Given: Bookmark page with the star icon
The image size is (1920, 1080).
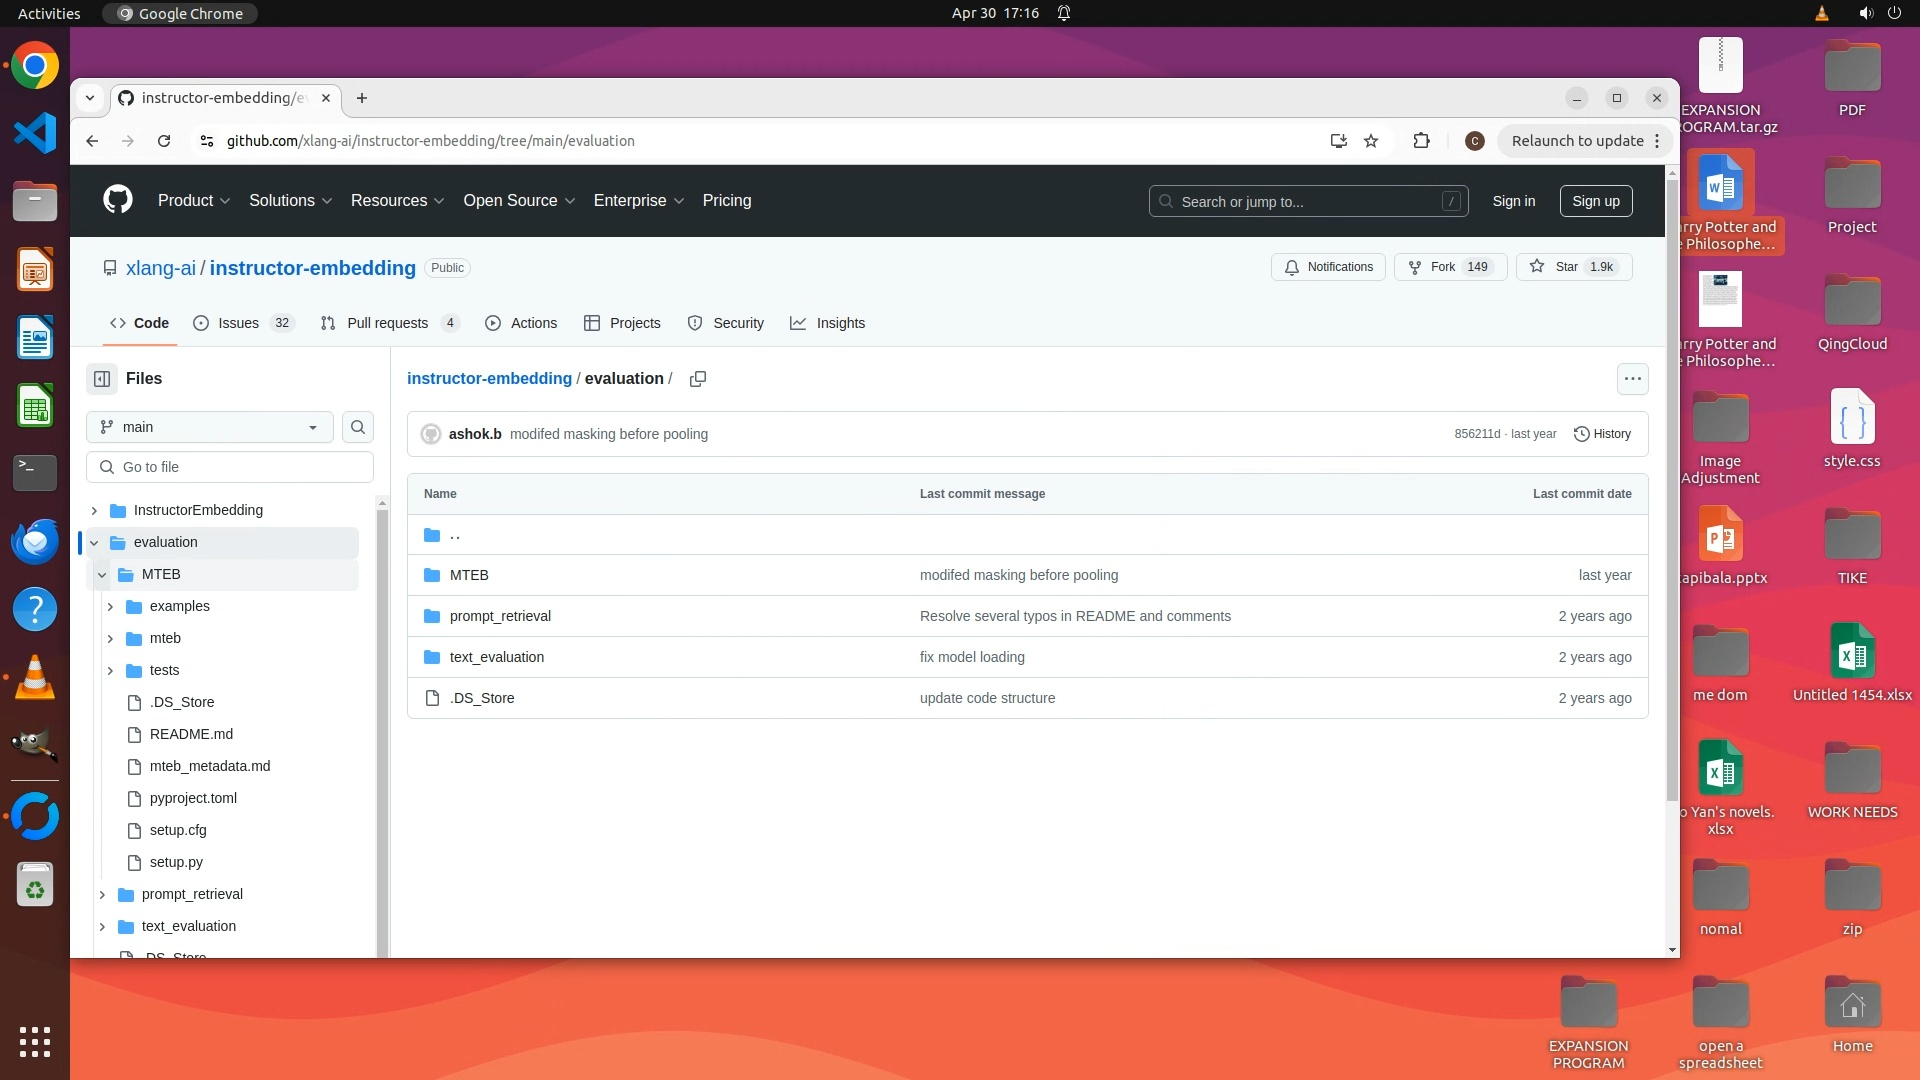Looking at the screenshot, I should [x=1371, y=141].
